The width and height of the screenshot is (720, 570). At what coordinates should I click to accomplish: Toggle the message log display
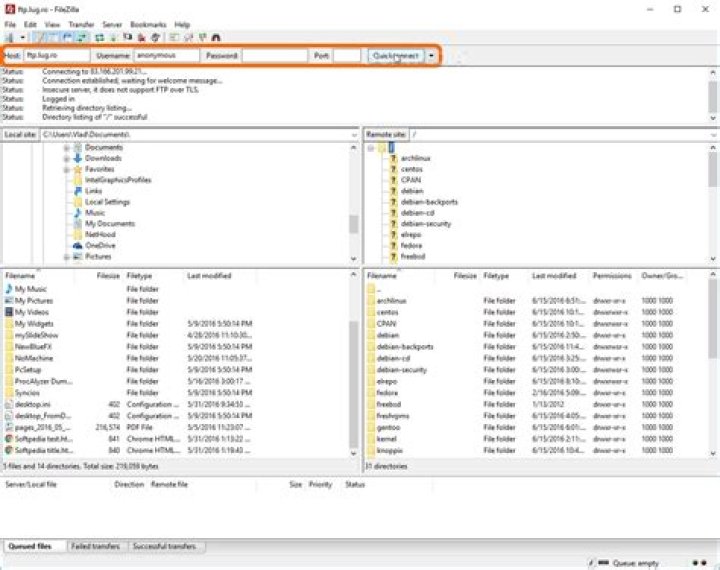pos(39,37)
